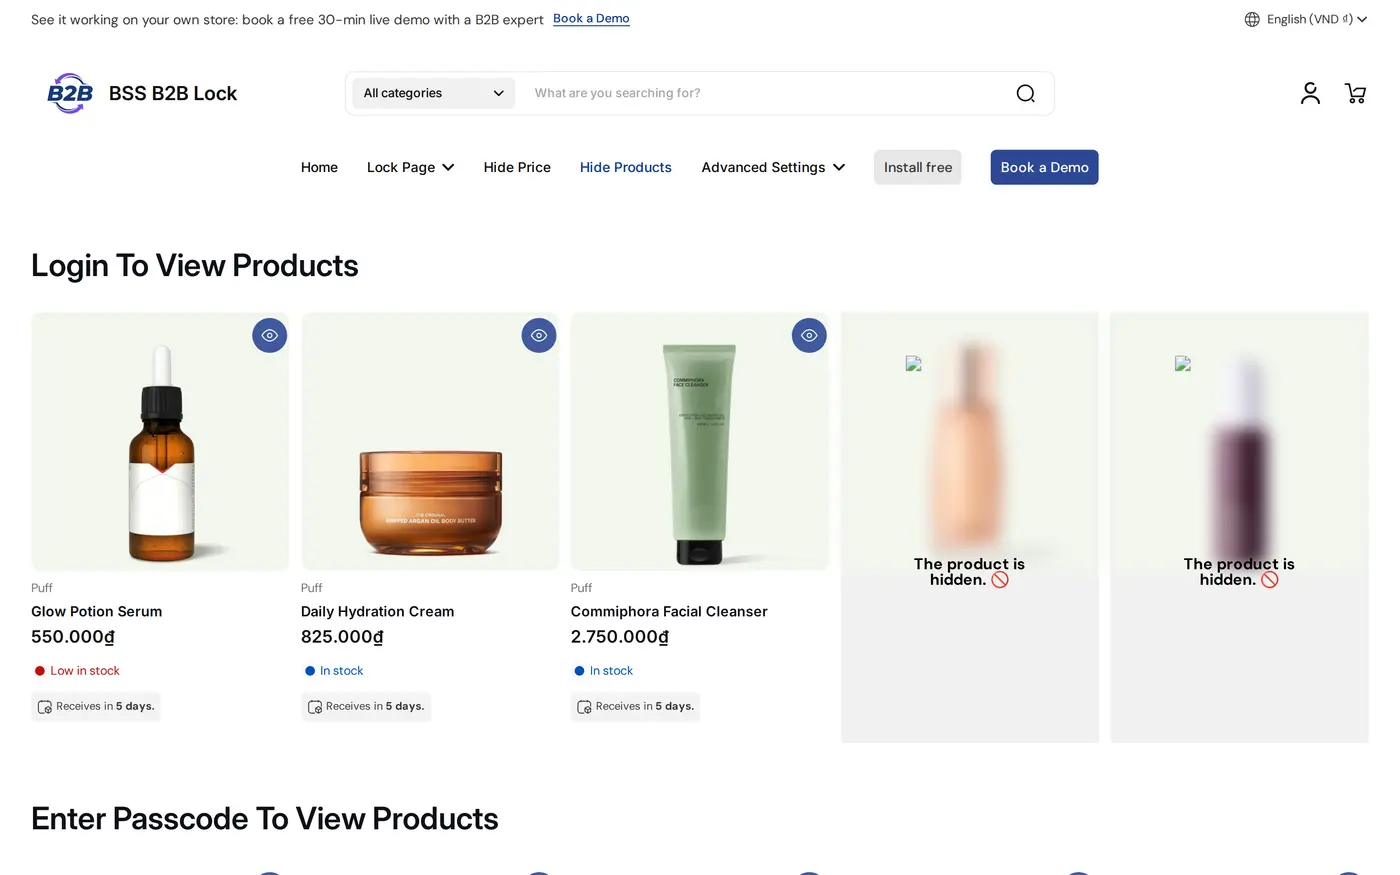1400x875 pixels.
Task: Click the green Facial Cleanser tube image
Action: click(x=700, y=441)
